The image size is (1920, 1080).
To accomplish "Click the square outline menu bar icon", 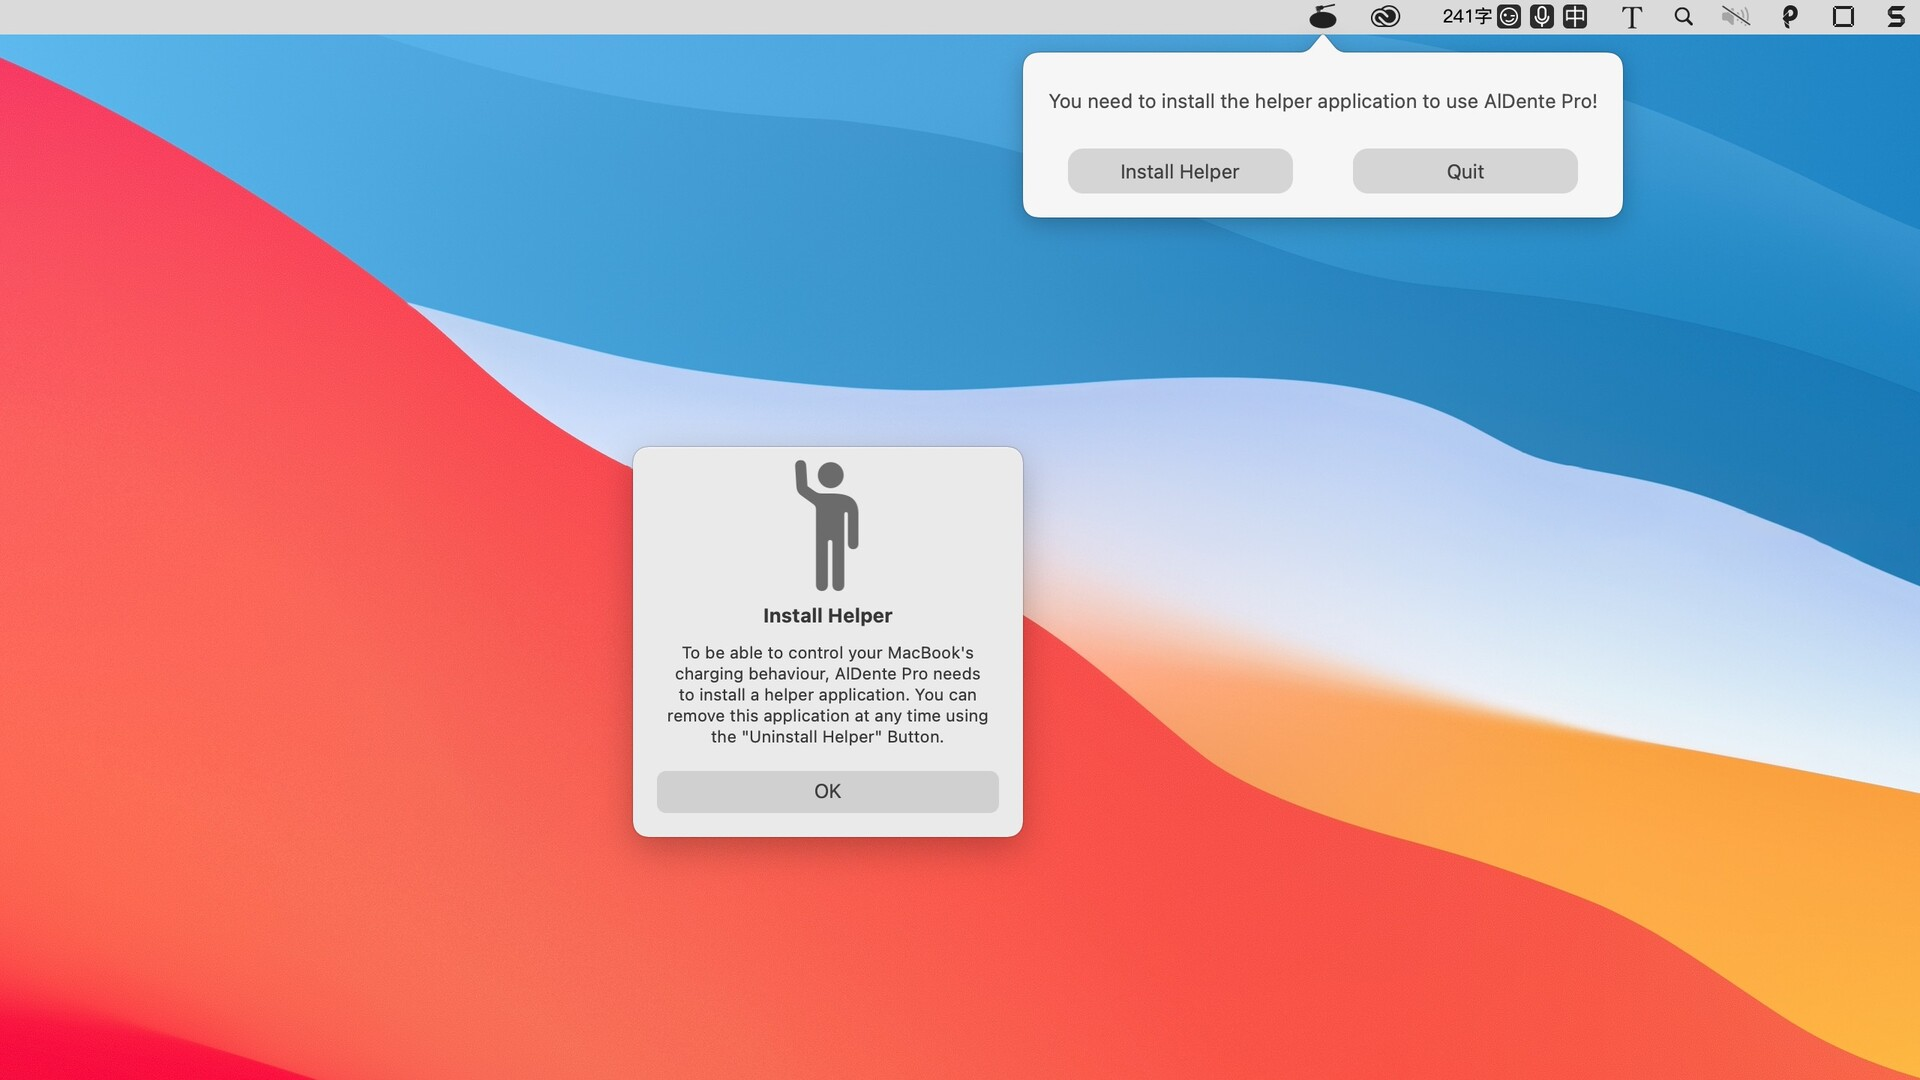I will tap(1843, 17).
